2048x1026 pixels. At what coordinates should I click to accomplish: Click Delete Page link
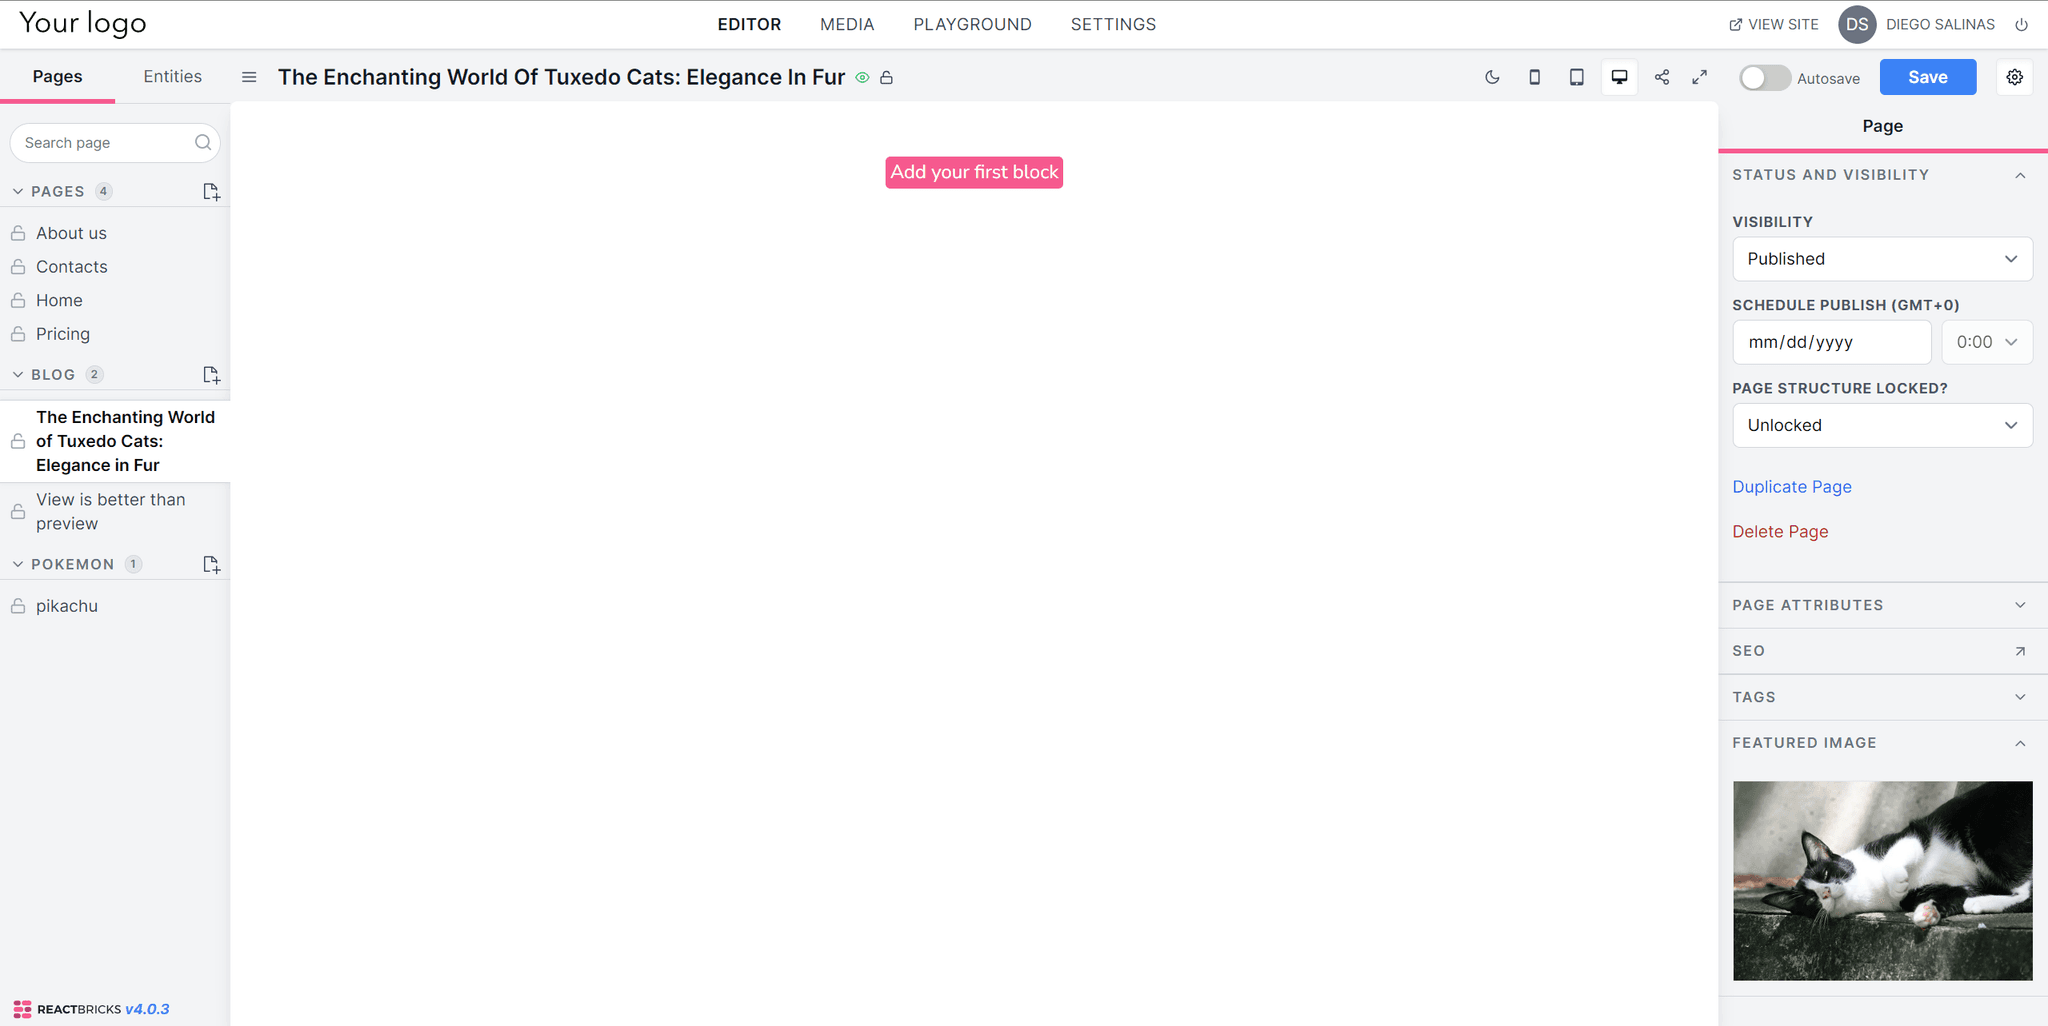(x=1780, y=532)
